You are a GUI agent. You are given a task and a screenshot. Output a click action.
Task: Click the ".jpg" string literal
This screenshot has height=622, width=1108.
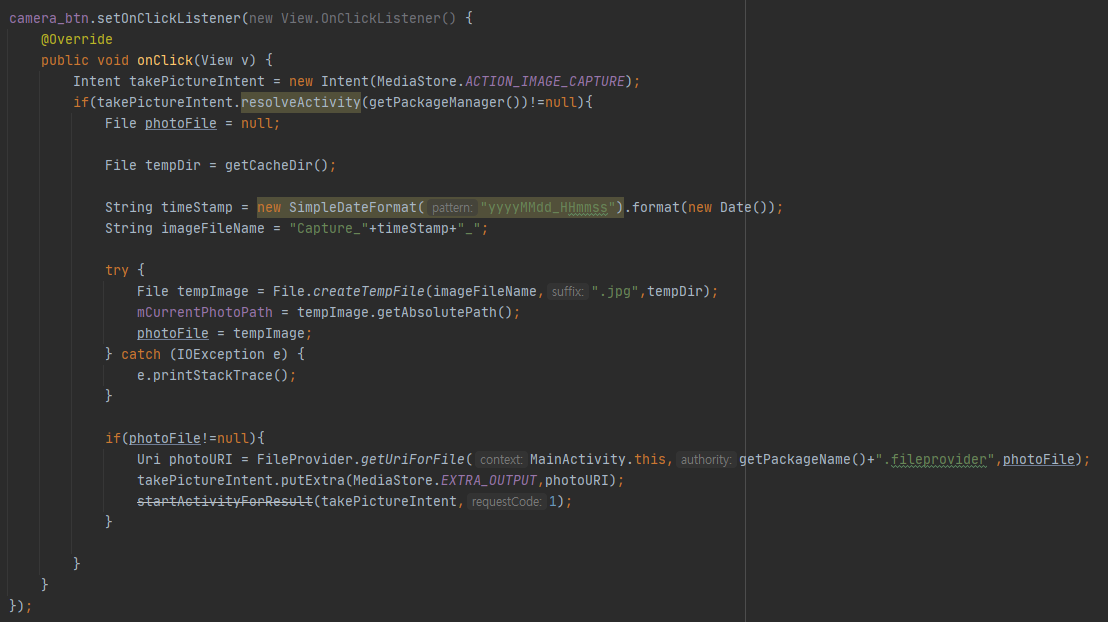pos(615,291)
